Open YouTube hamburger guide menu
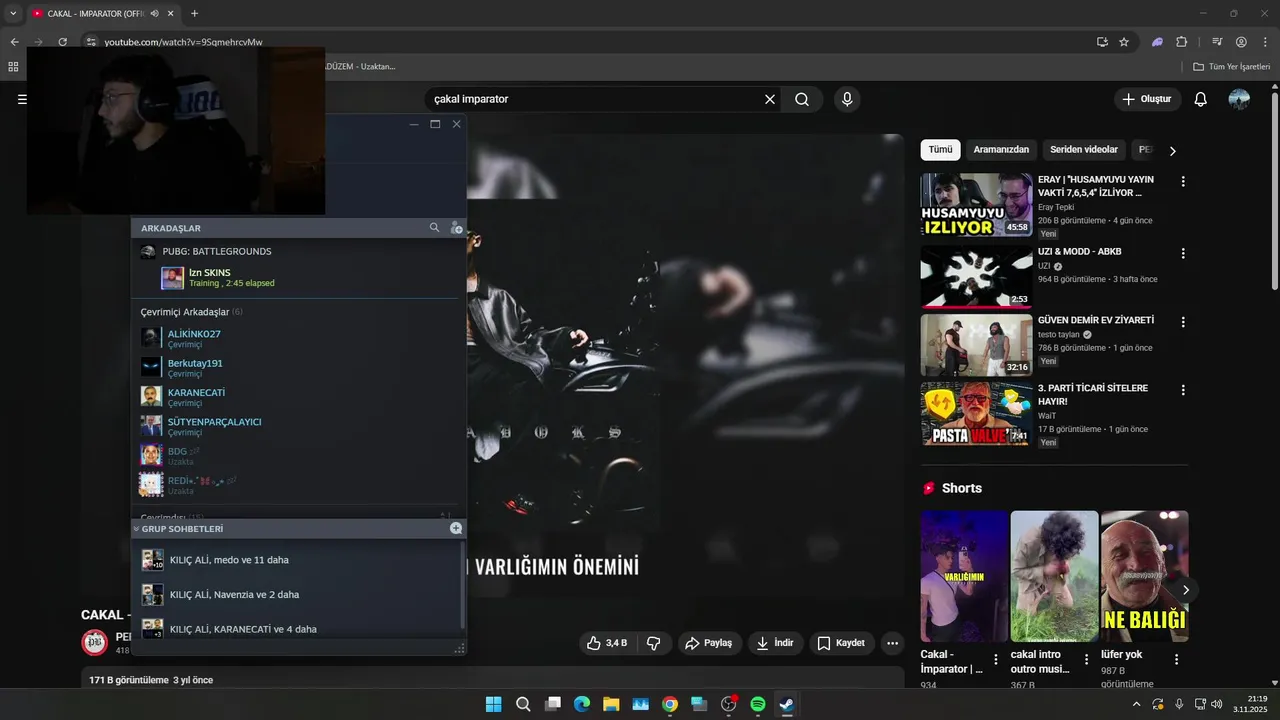1280x720 pixels. coord(22,99)
